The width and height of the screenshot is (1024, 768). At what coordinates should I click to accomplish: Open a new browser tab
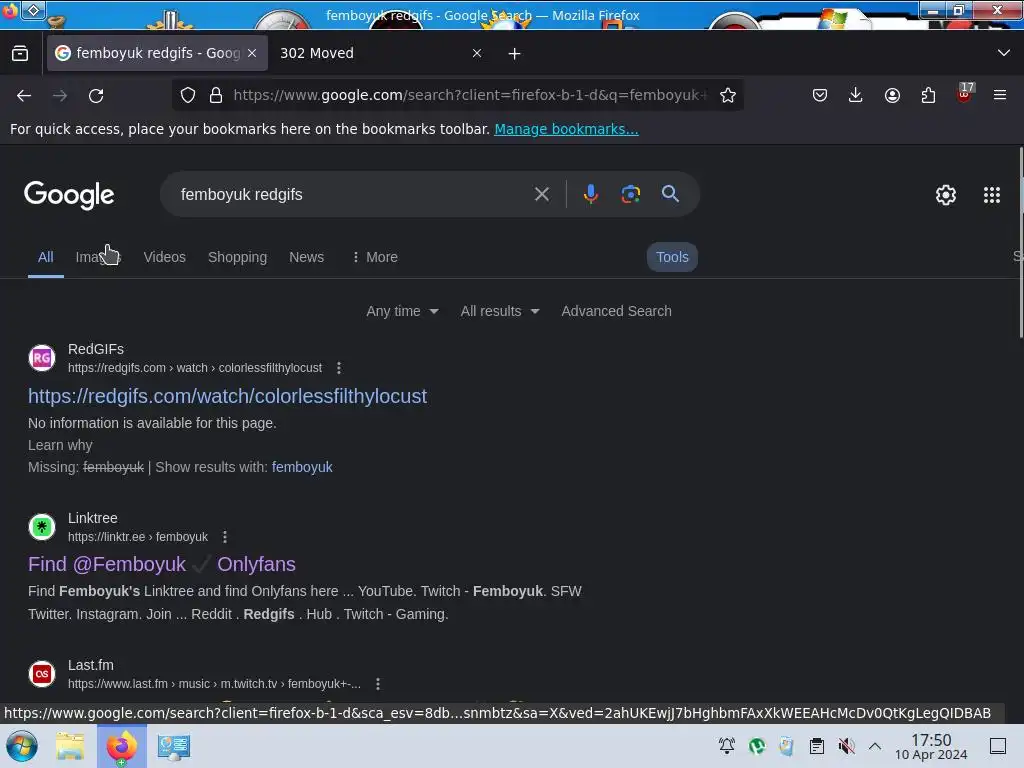point(515,54)
